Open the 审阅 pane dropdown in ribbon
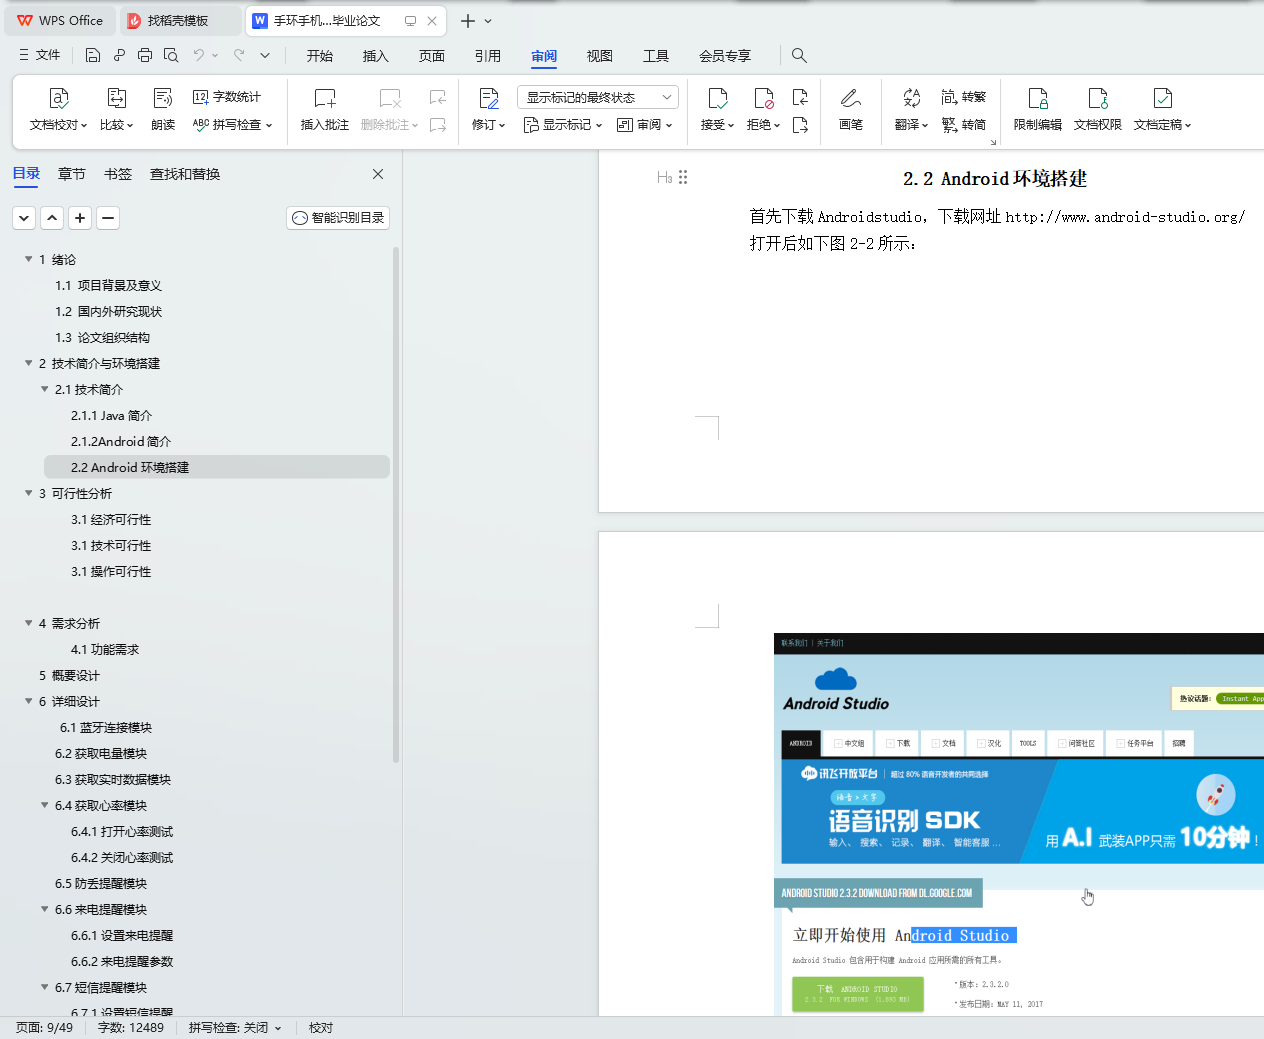 tap(644, 125)
